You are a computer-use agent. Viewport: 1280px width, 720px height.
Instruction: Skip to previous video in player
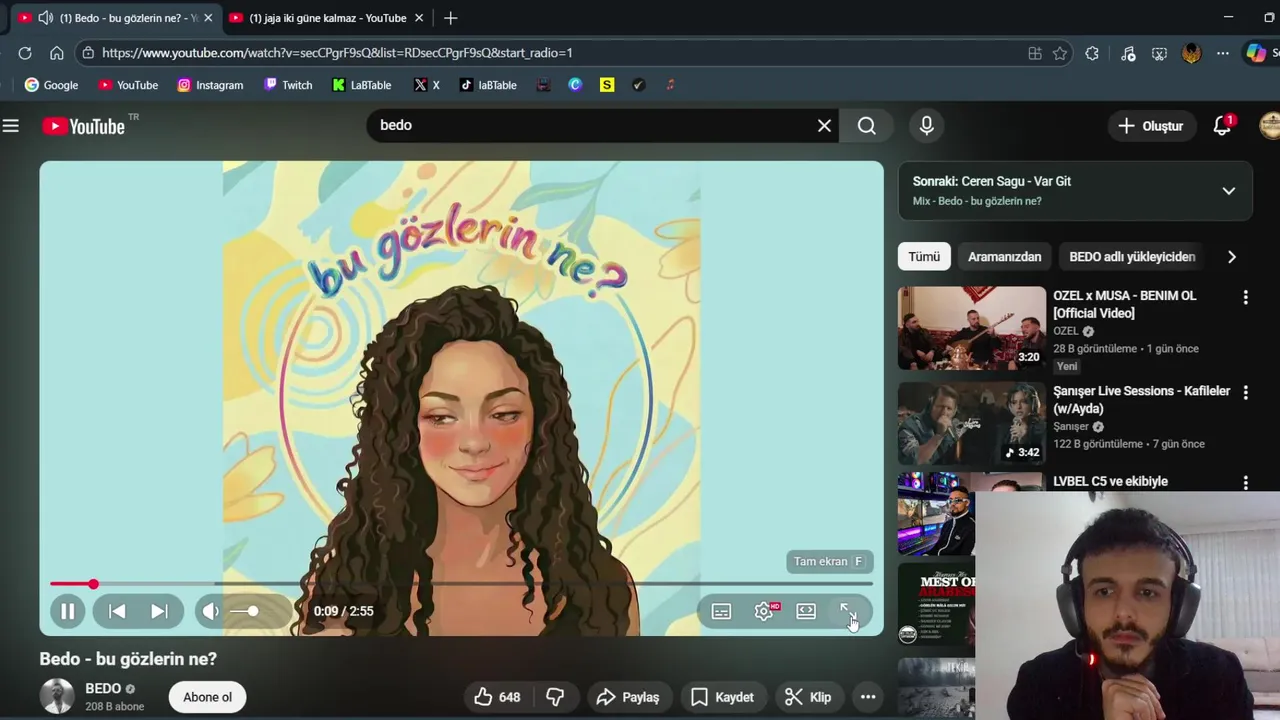tap(117, 611)
